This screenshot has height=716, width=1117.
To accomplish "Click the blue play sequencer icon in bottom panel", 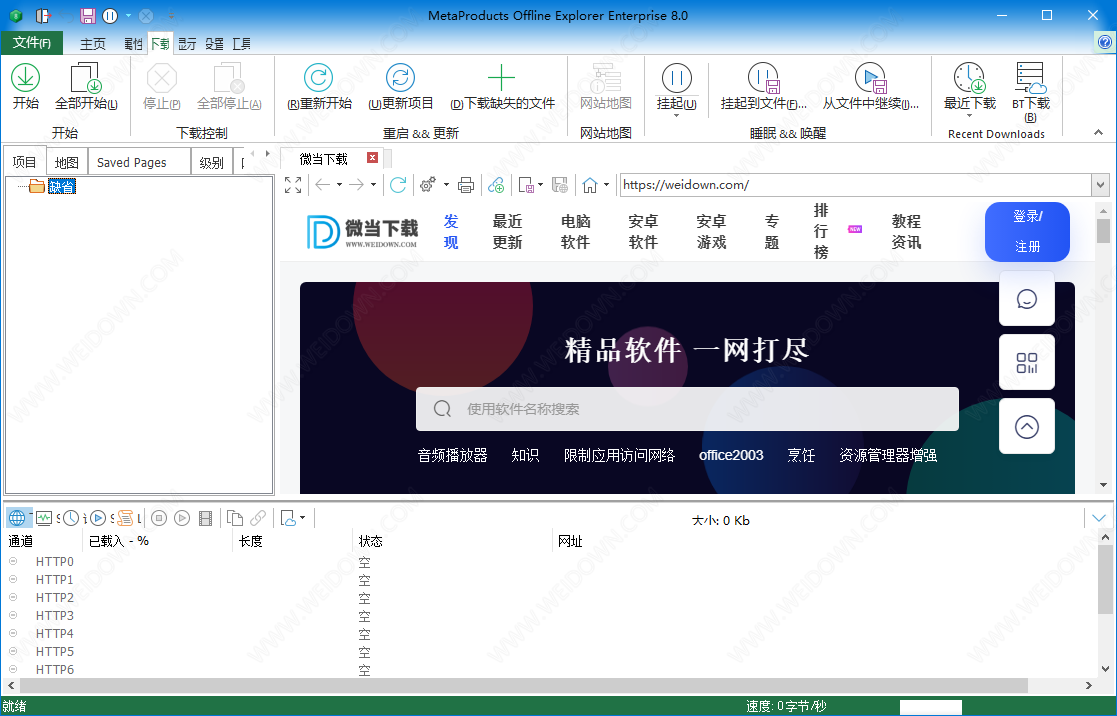I will [98, 518].
